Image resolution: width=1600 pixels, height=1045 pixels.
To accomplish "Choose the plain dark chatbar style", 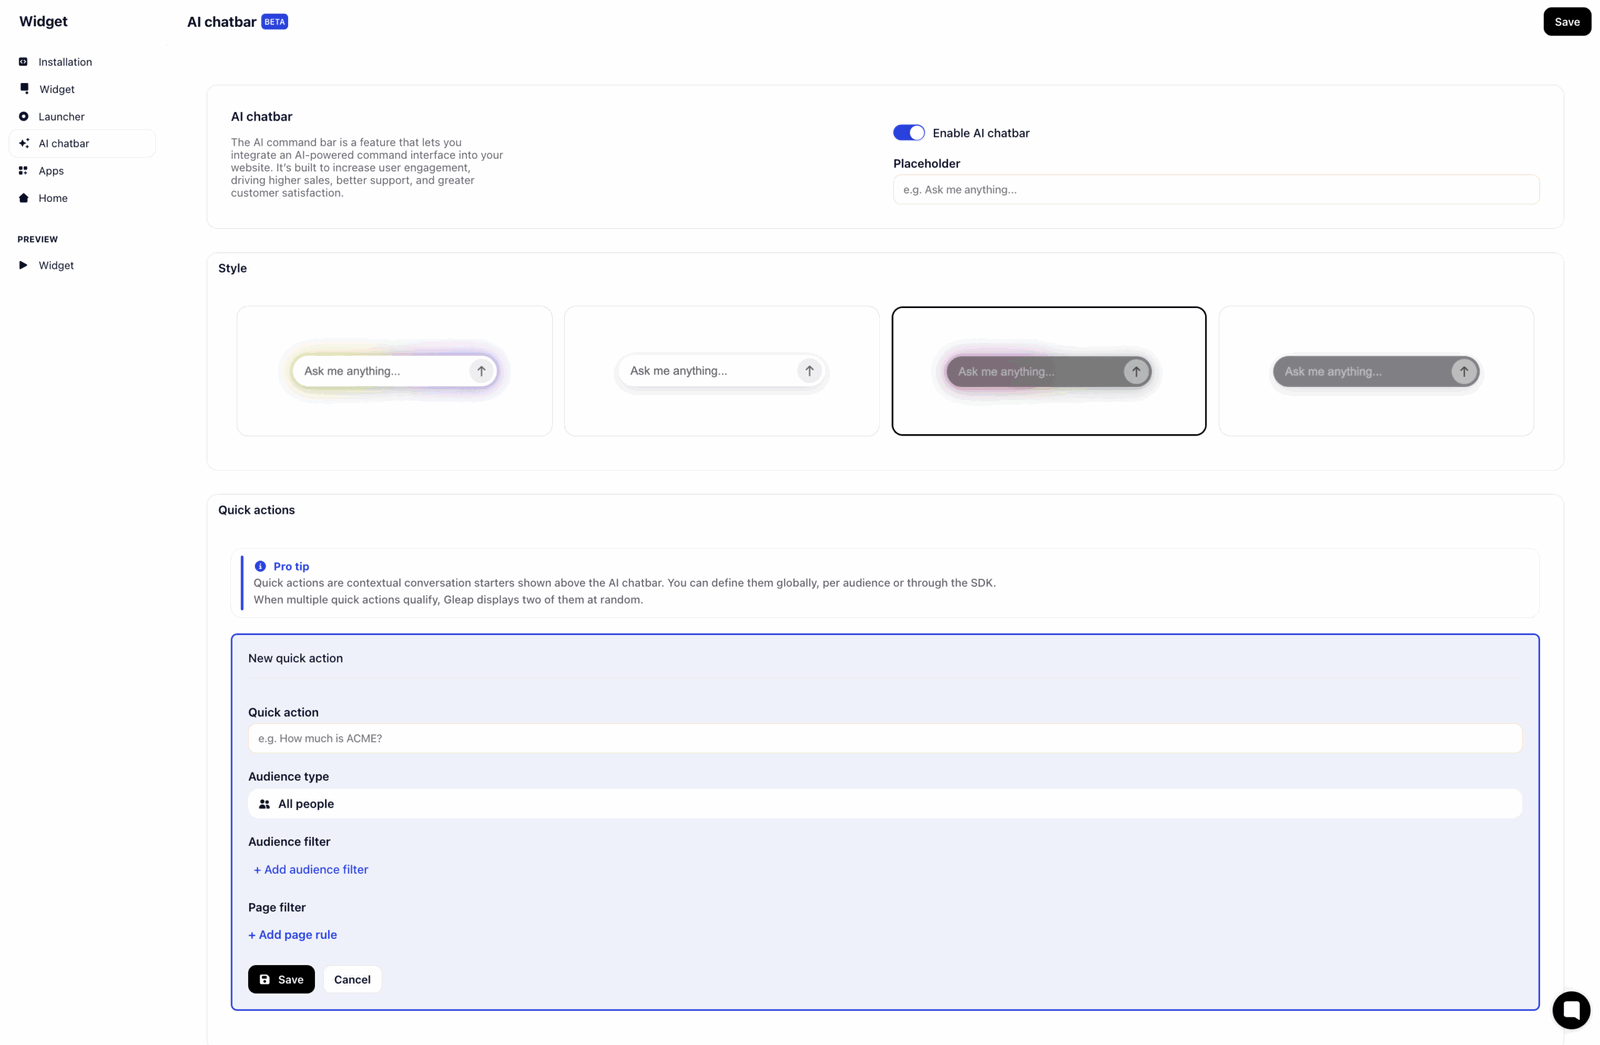I will (x=1375, y=371).
